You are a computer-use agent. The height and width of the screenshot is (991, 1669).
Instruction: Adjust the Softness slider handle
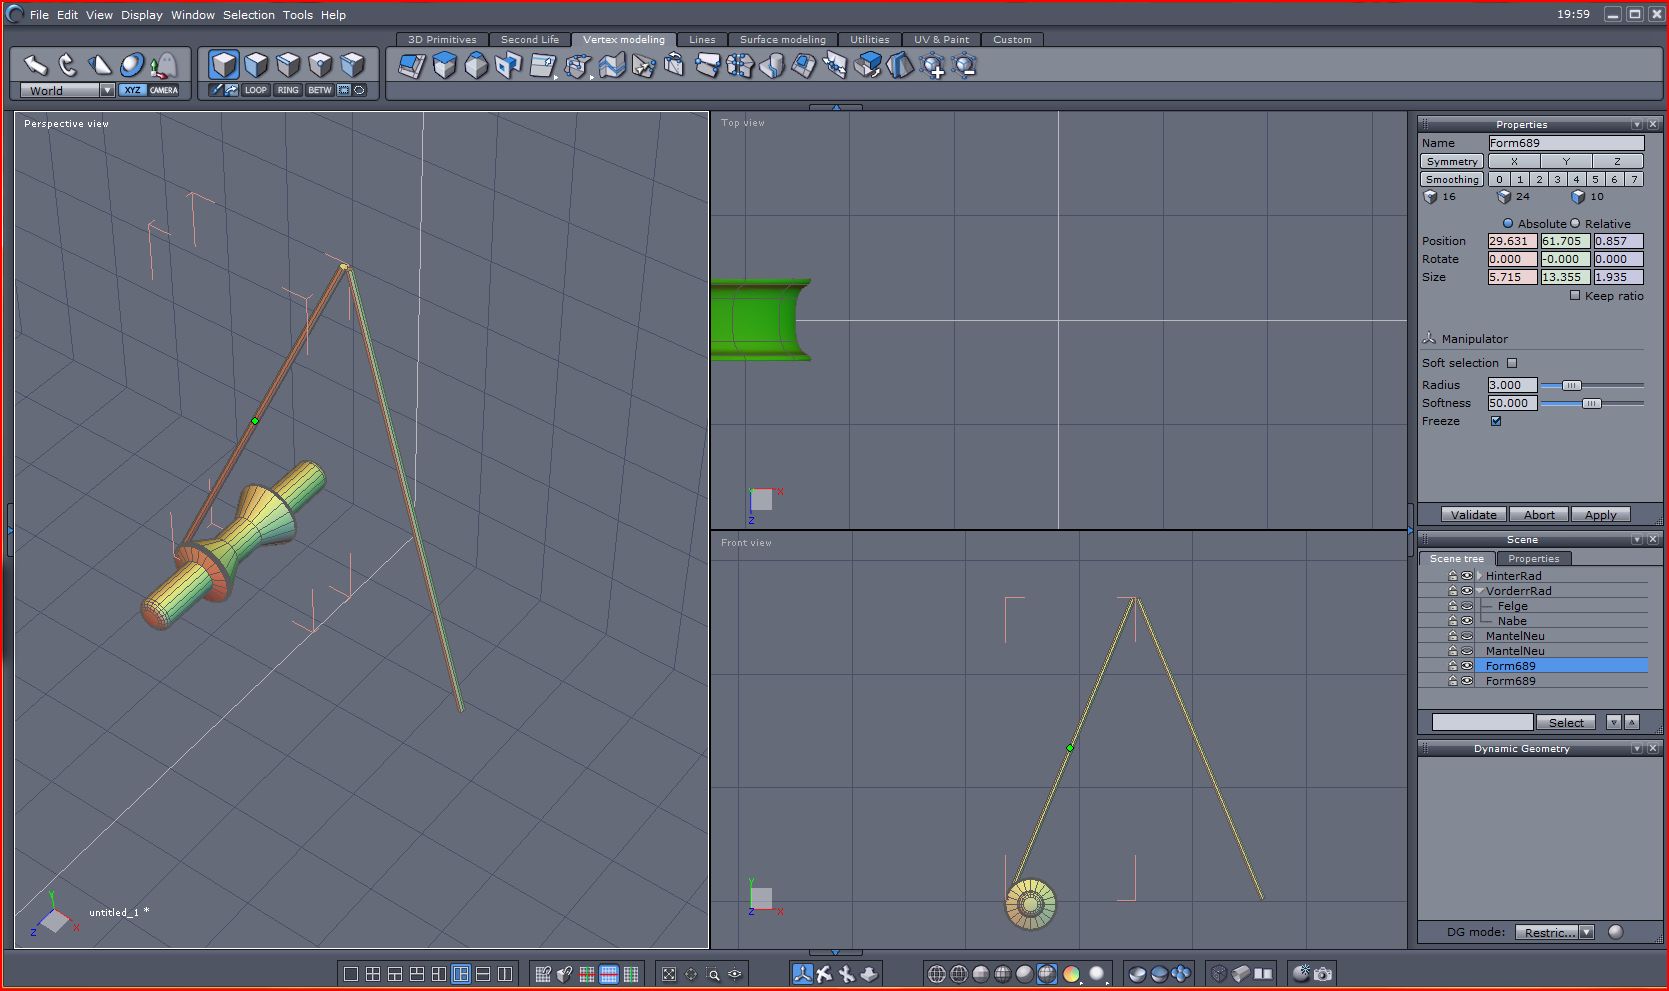click(x=1591, y=403)
